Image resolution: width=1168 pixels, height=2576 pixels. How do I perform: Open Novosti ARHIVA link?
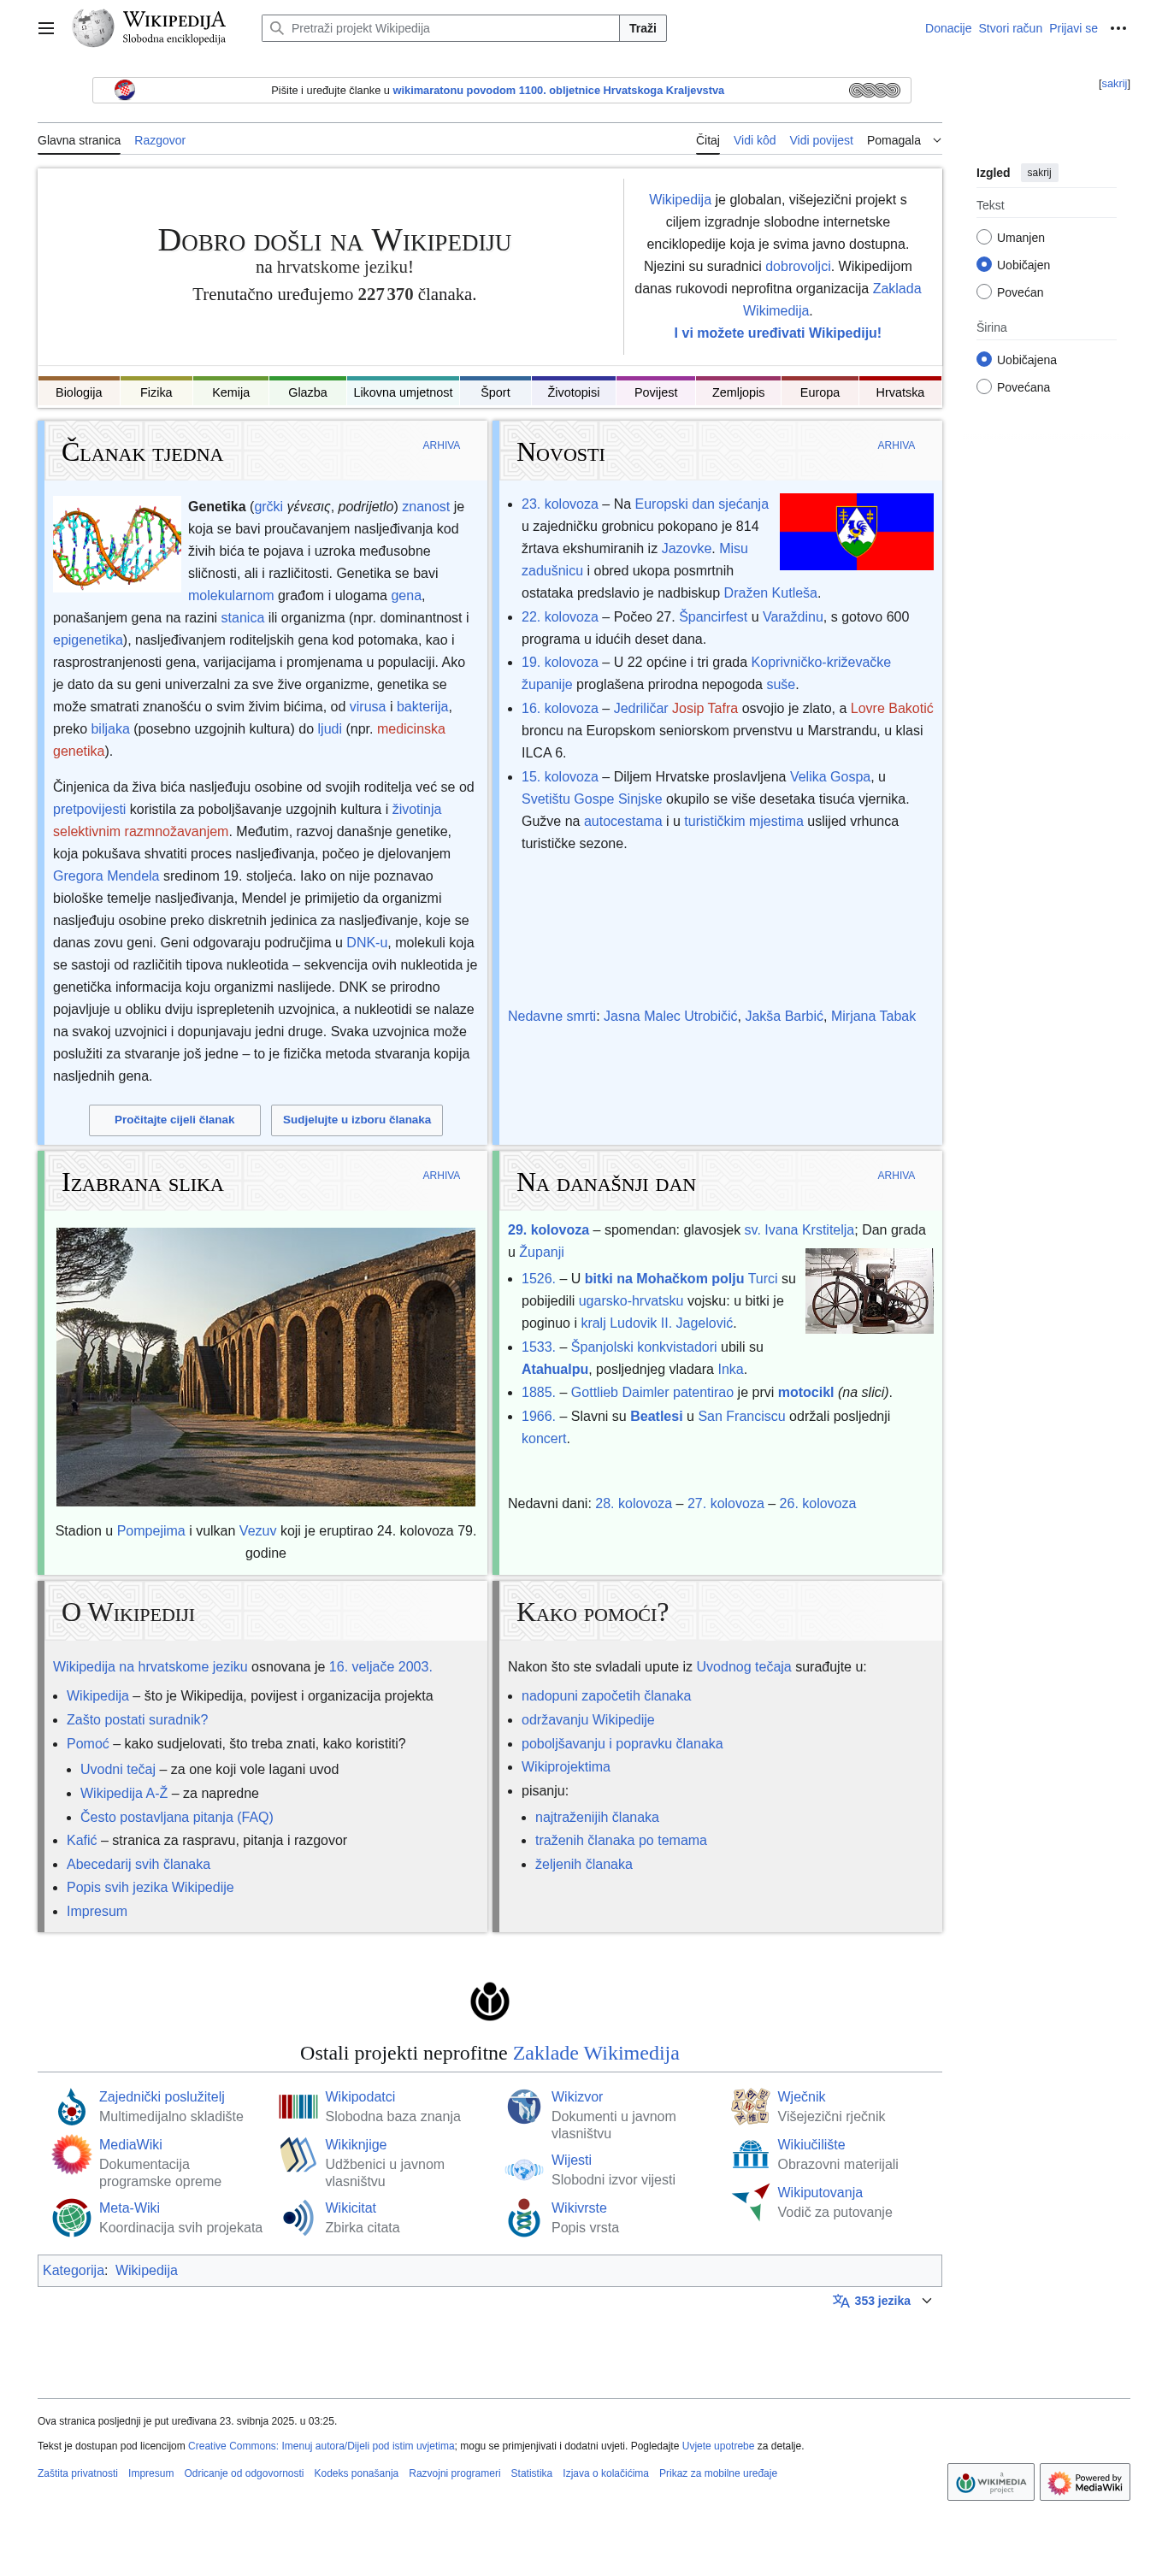(x=896, y=445)
